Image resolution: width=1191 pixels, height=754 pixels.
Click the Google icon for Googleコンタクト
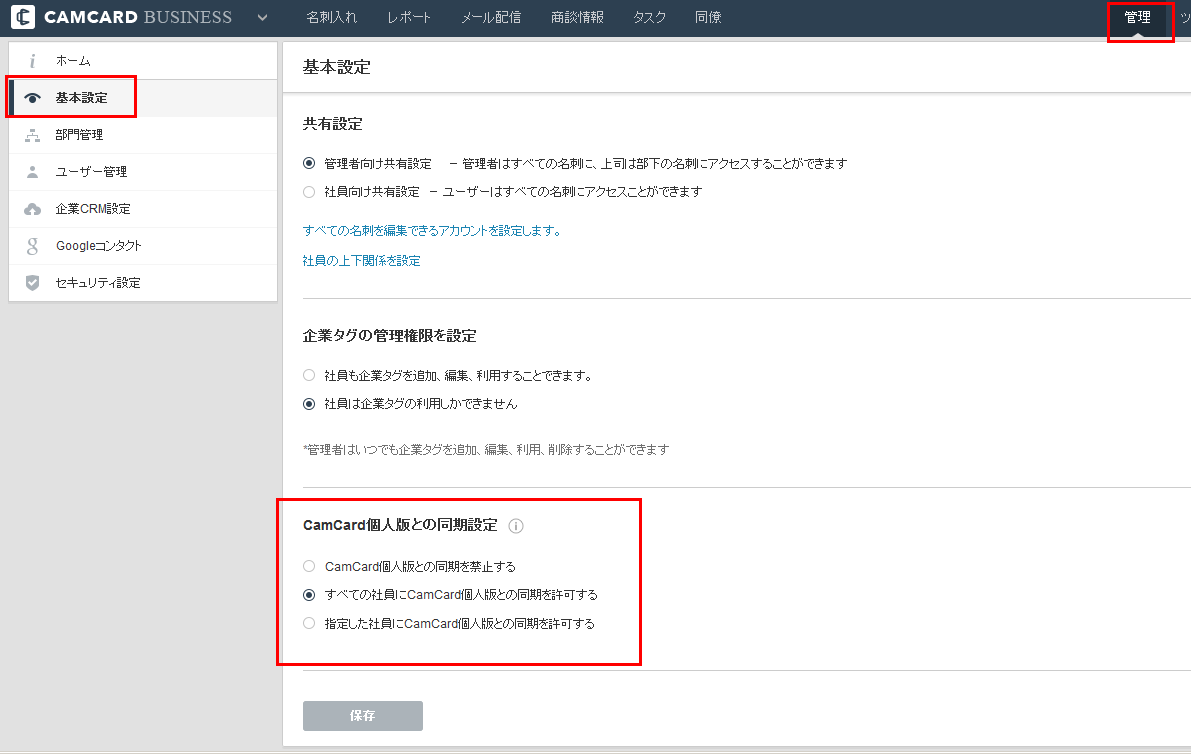pyautogui.click(x=32, y=246)
